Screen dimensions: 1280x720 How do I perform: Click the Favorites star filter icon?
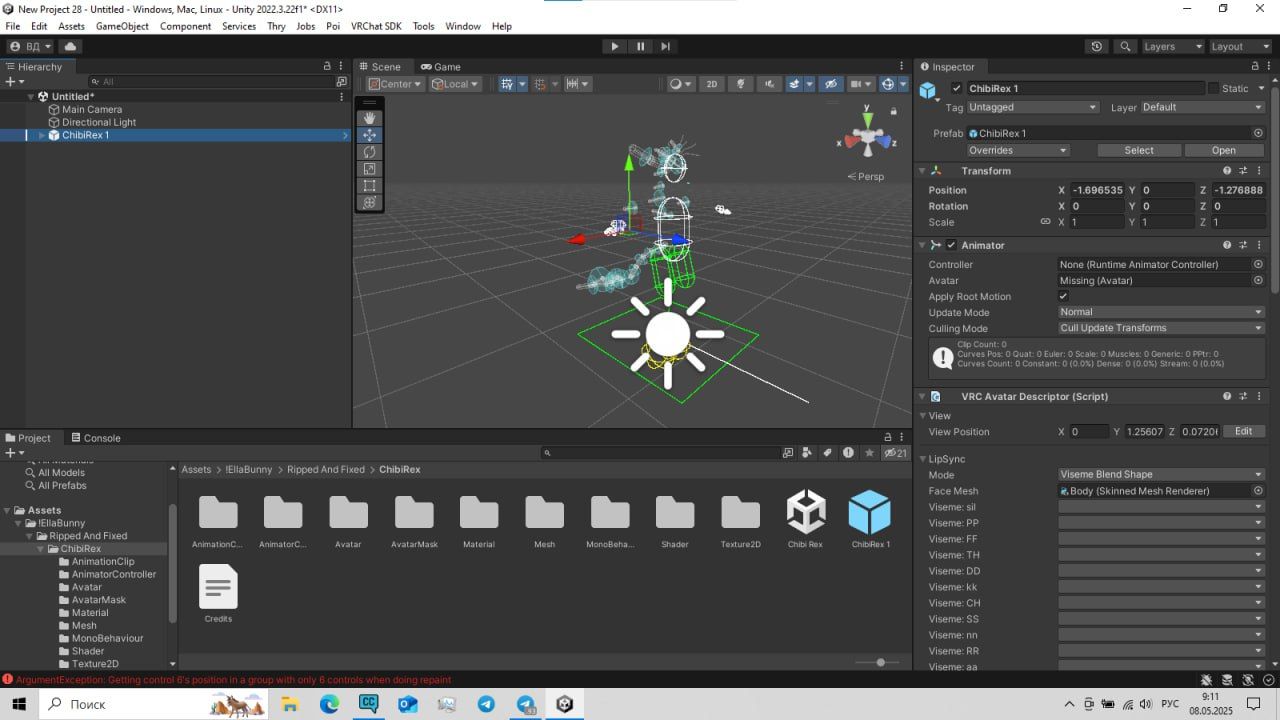(x=869, y=453)
